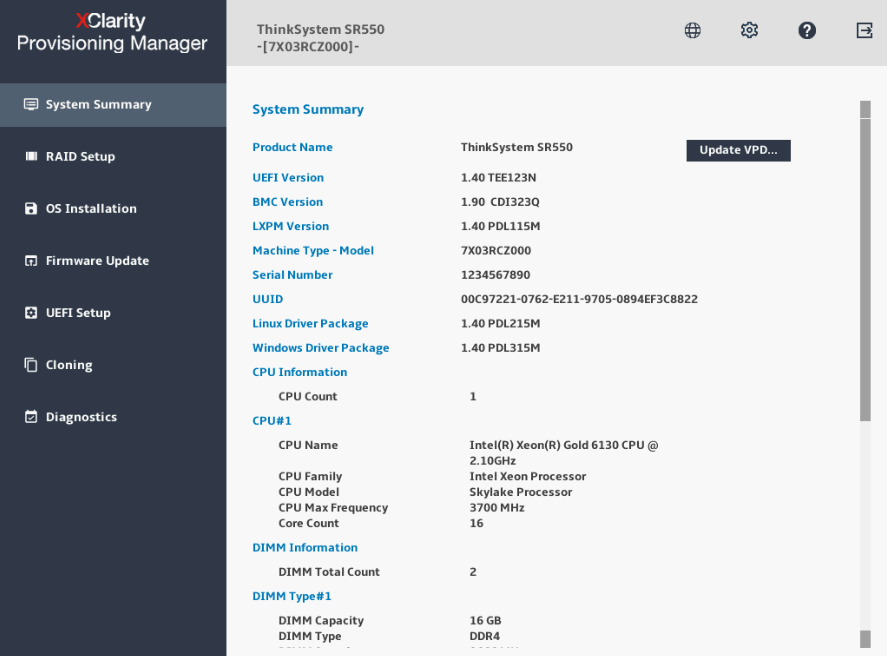Click the CPU Information section heading
Viewport: 887px width, 656px height.
coord(300,372)
